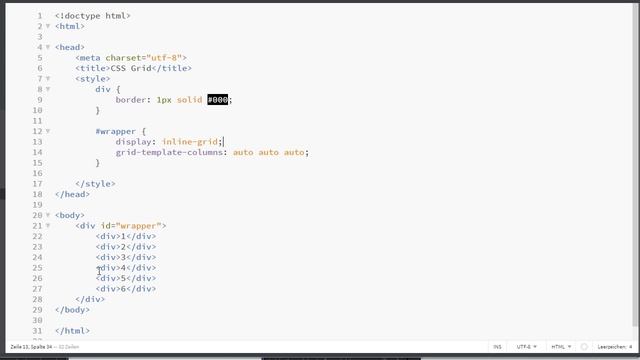Click line number 30 in the gutter

pos(38,320)
